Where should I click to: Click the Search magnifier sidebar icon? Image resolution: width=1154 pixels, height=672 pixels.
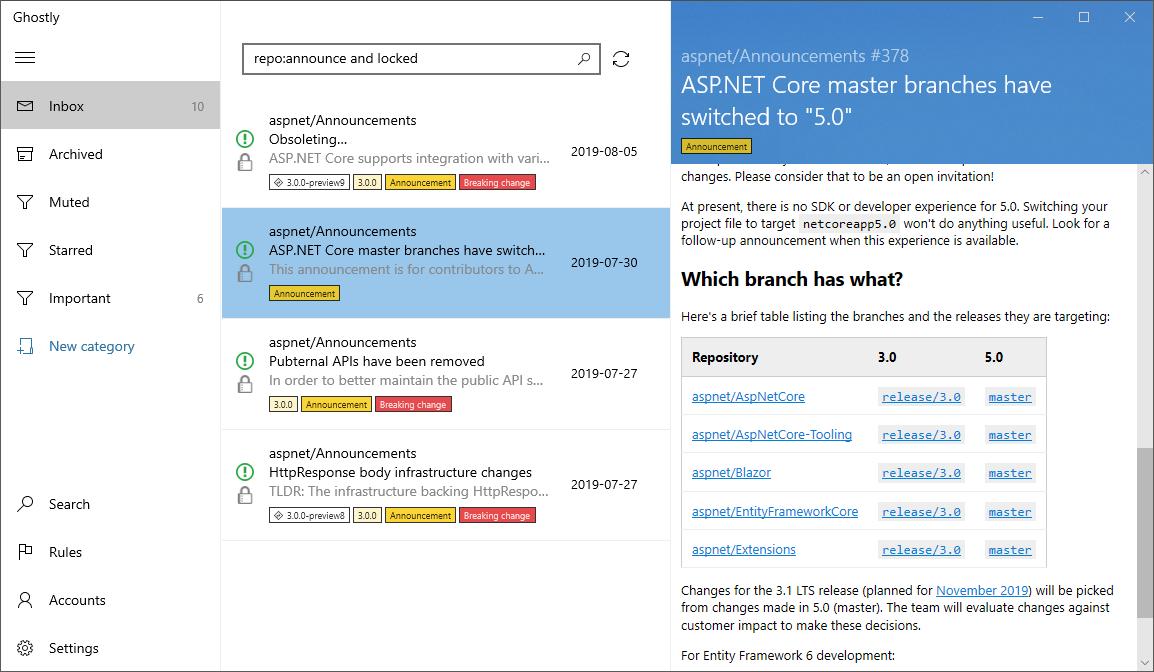pyautogui.click(x=25, y=504)
